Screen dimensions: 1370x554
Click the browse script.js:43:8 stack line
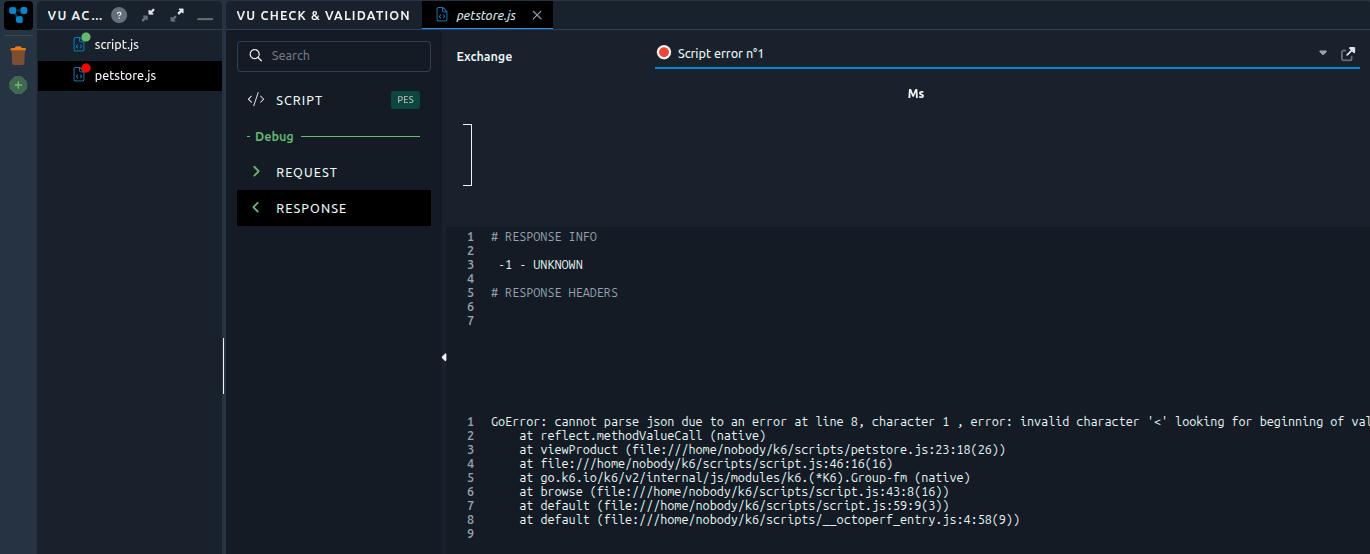[734, 492]
